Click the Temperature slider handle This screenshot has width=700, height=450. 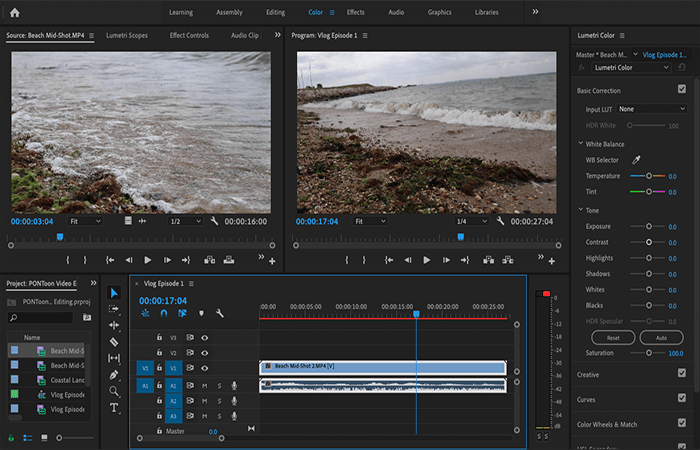pos(649,176)
